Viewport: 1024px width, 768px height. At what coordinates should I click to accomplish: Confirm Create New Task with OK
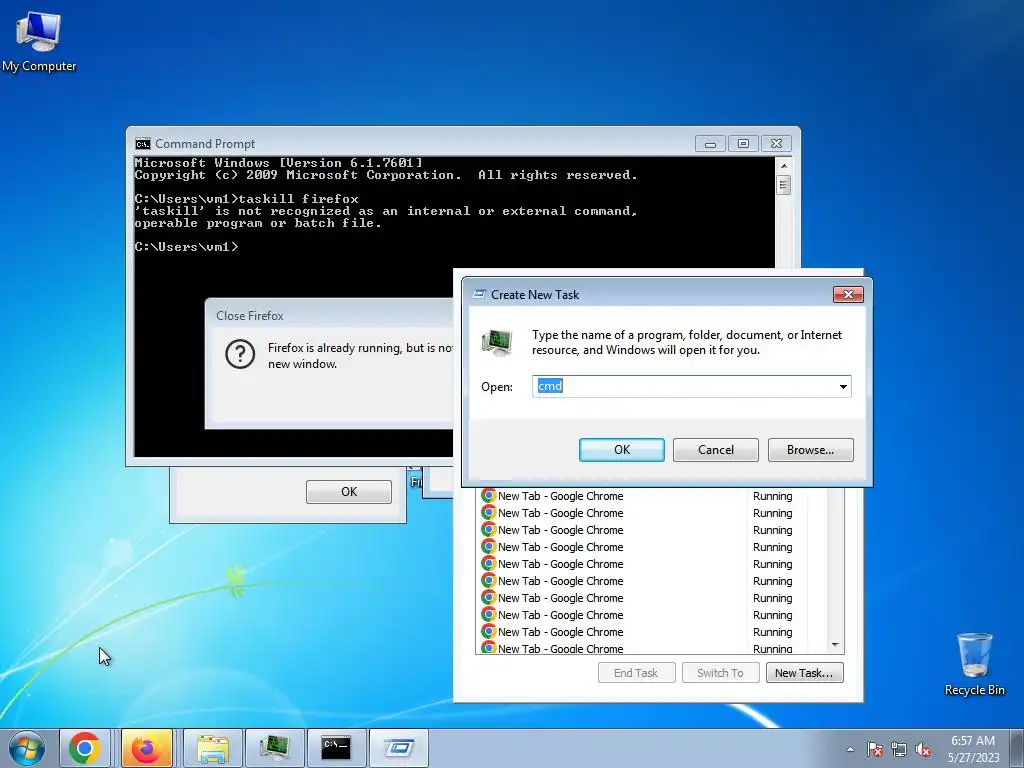click(x=622, y=450)
